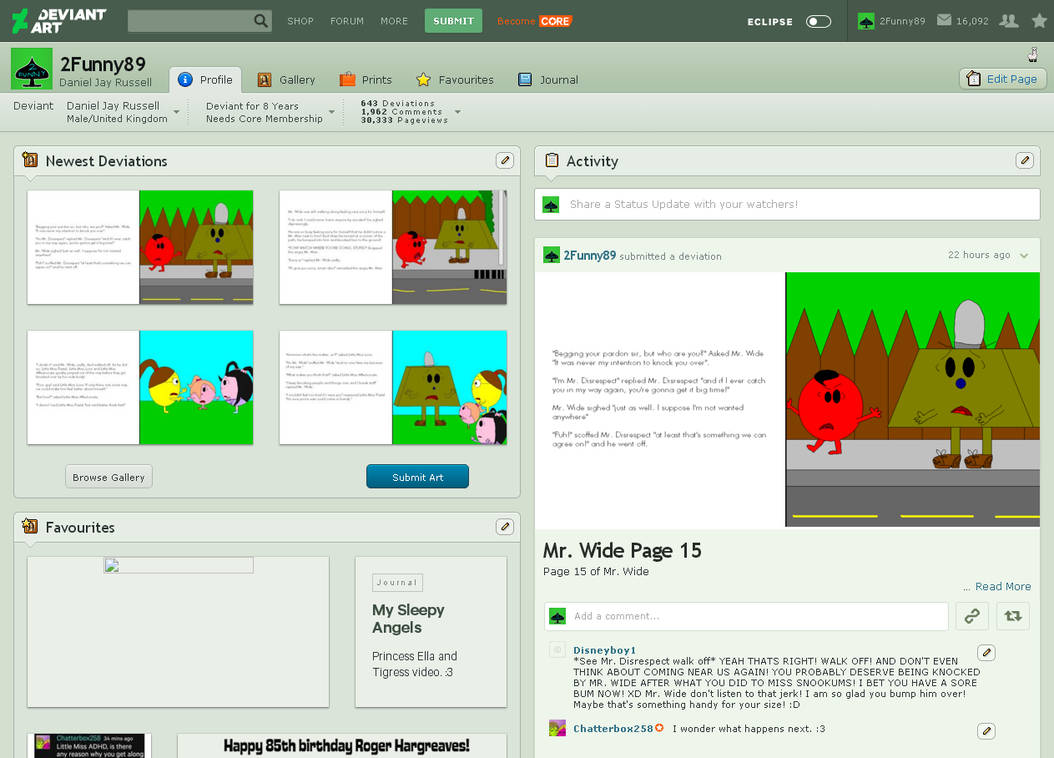This screenshot has height=758, width=1054.
Task: Click the Activity clipboard icon
Action: [552, 160]
